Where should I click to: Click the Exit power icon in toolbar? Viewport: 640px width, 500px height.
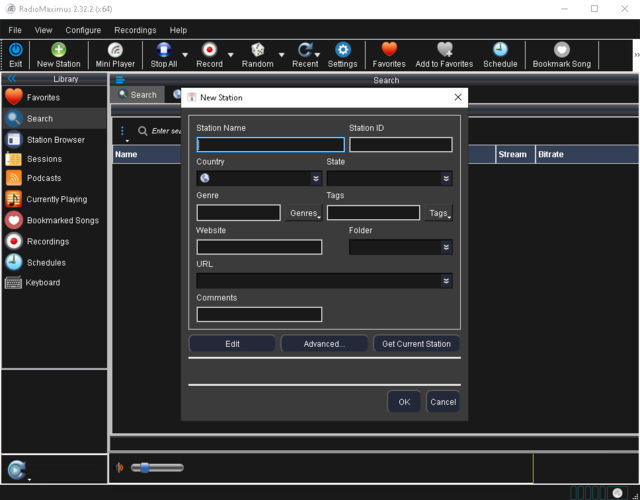pyautogui.click(x=16, y=50)
